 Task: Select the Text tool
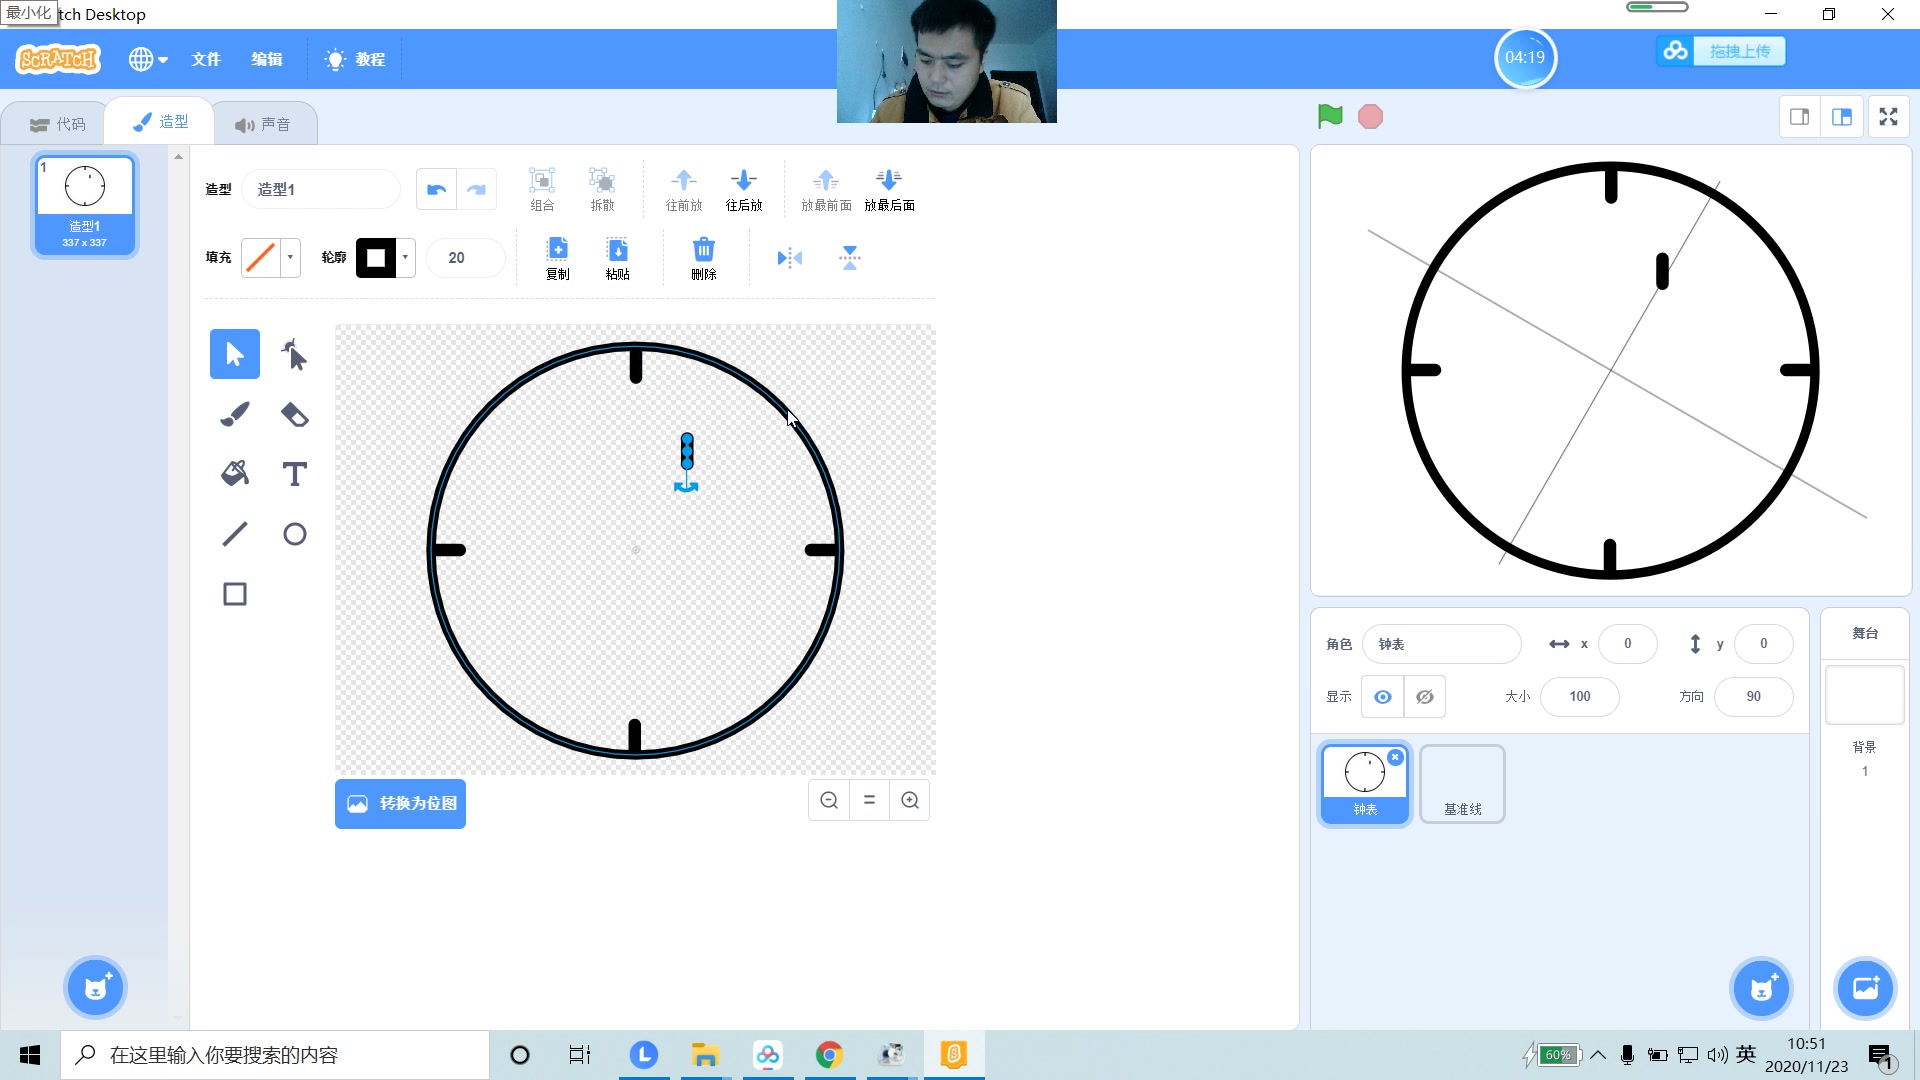294,474
